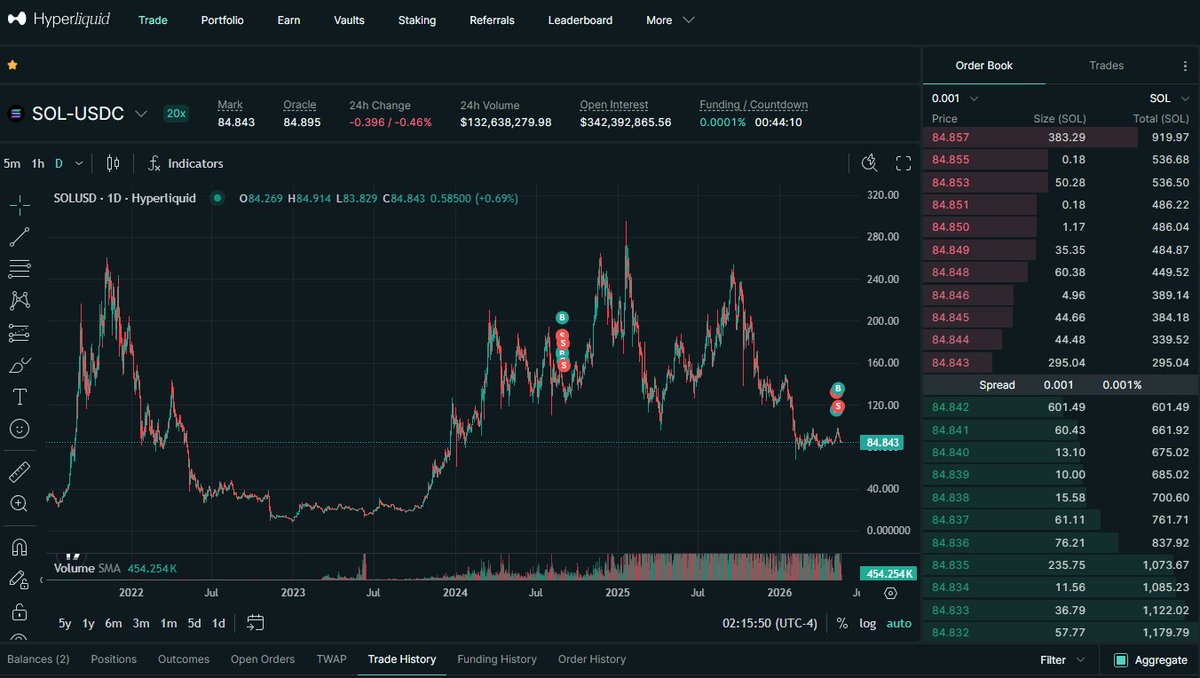Select the brush drawing tool
Viewport: 1200px width, 678px height.
19,365
